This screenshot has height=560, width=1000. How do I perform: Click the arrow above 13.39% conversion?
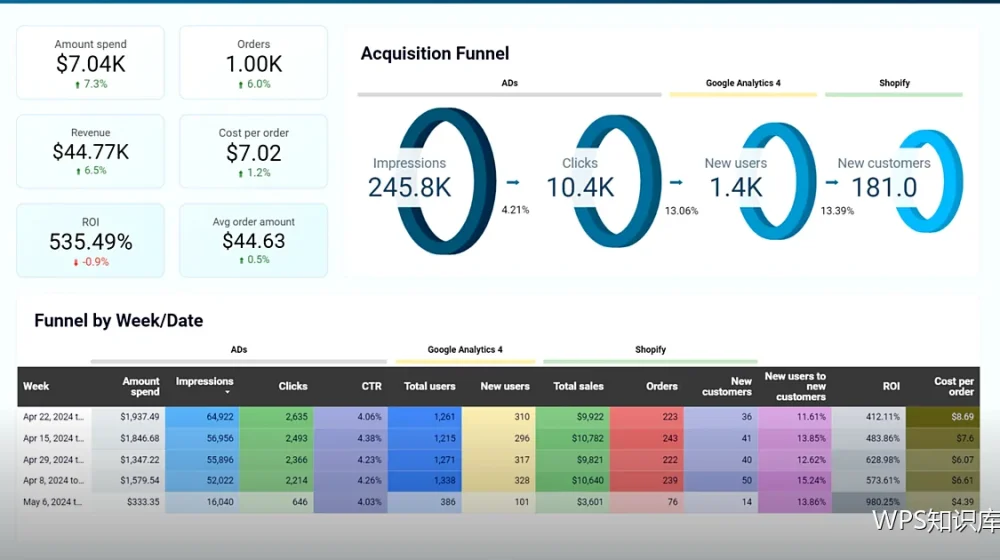(x=832, y=182)
